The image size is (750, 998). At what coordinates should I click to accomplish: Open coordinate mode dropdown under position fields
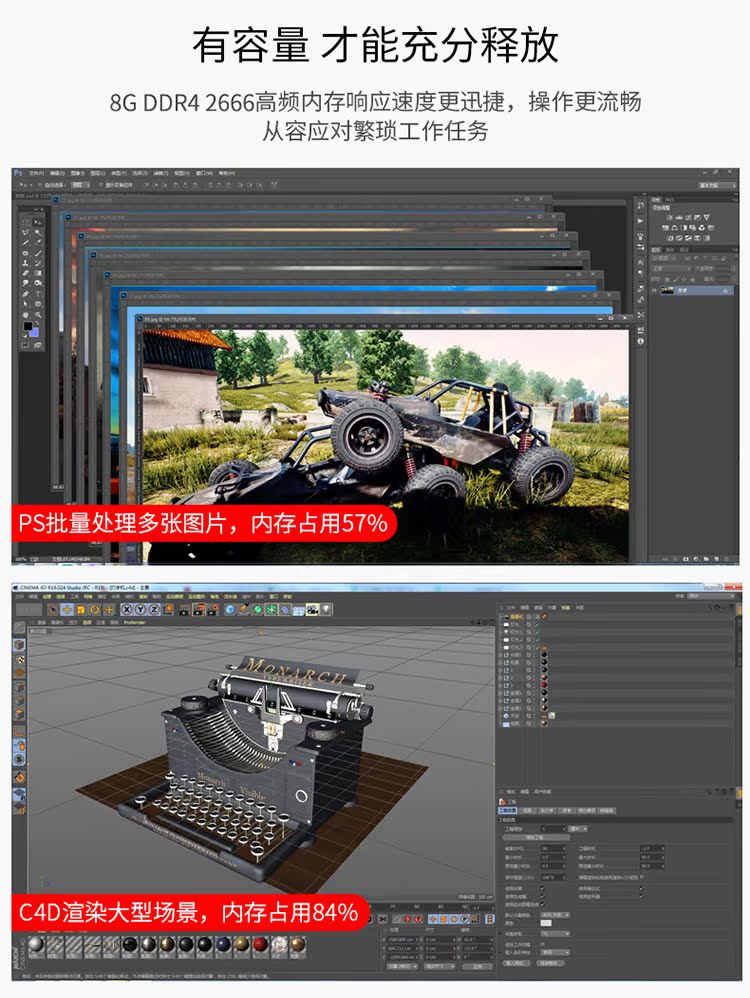[402, 966]
